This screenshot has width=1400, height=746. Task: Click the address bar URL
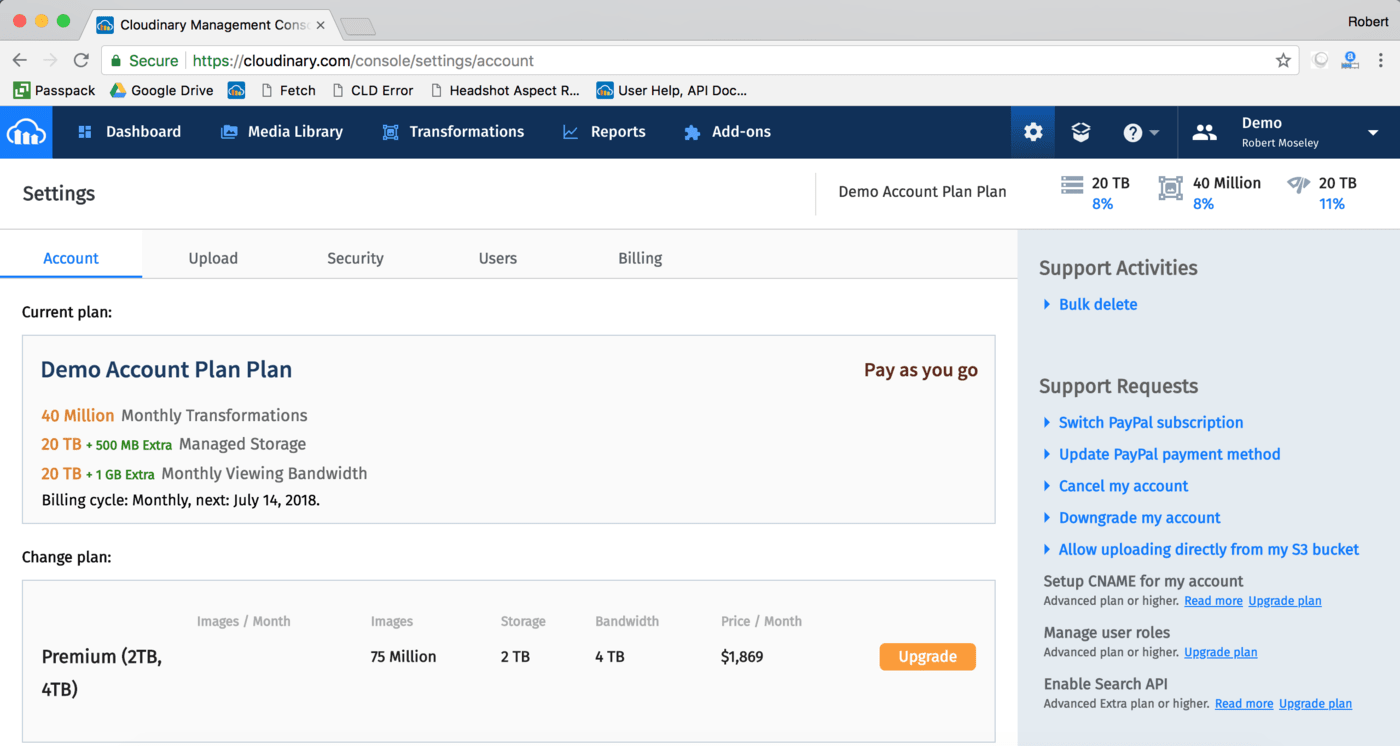(x=363, y=61)
